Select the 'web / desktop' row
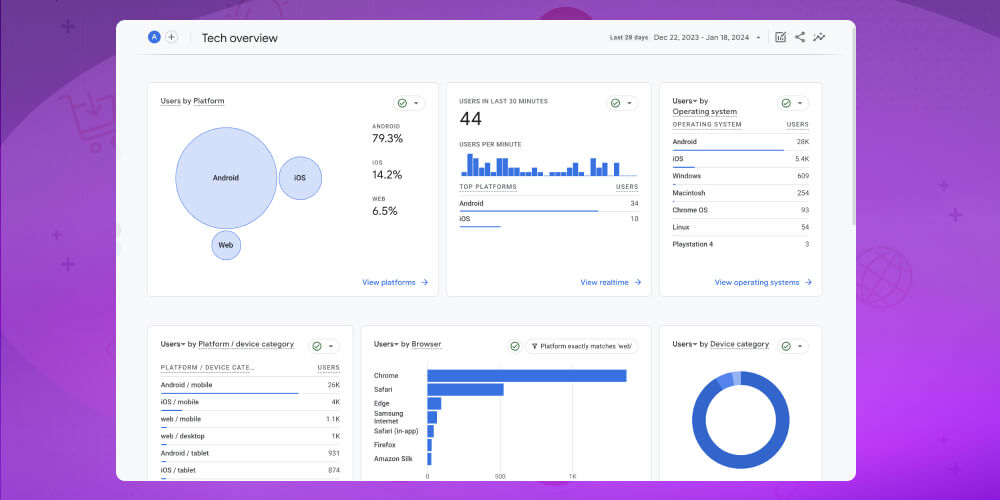This screenshot has width=1000, height=500. click(x=250, y=436)
